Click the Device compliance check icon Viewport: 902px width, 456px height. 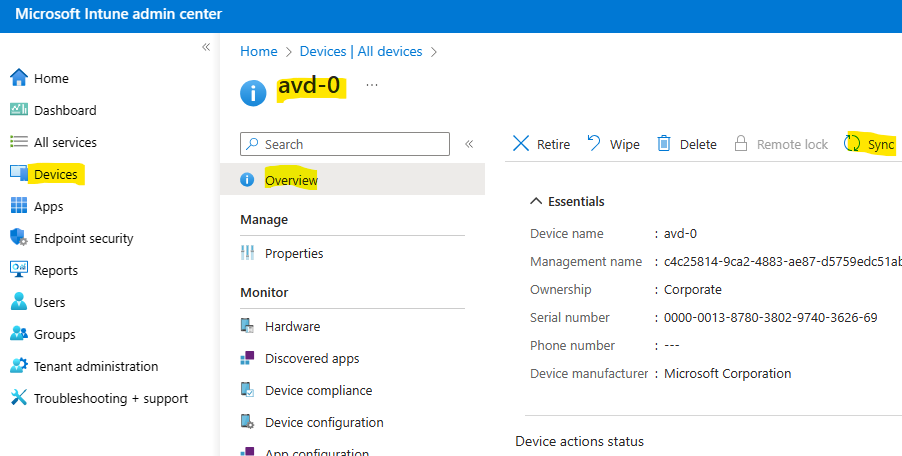click(247, 390)
